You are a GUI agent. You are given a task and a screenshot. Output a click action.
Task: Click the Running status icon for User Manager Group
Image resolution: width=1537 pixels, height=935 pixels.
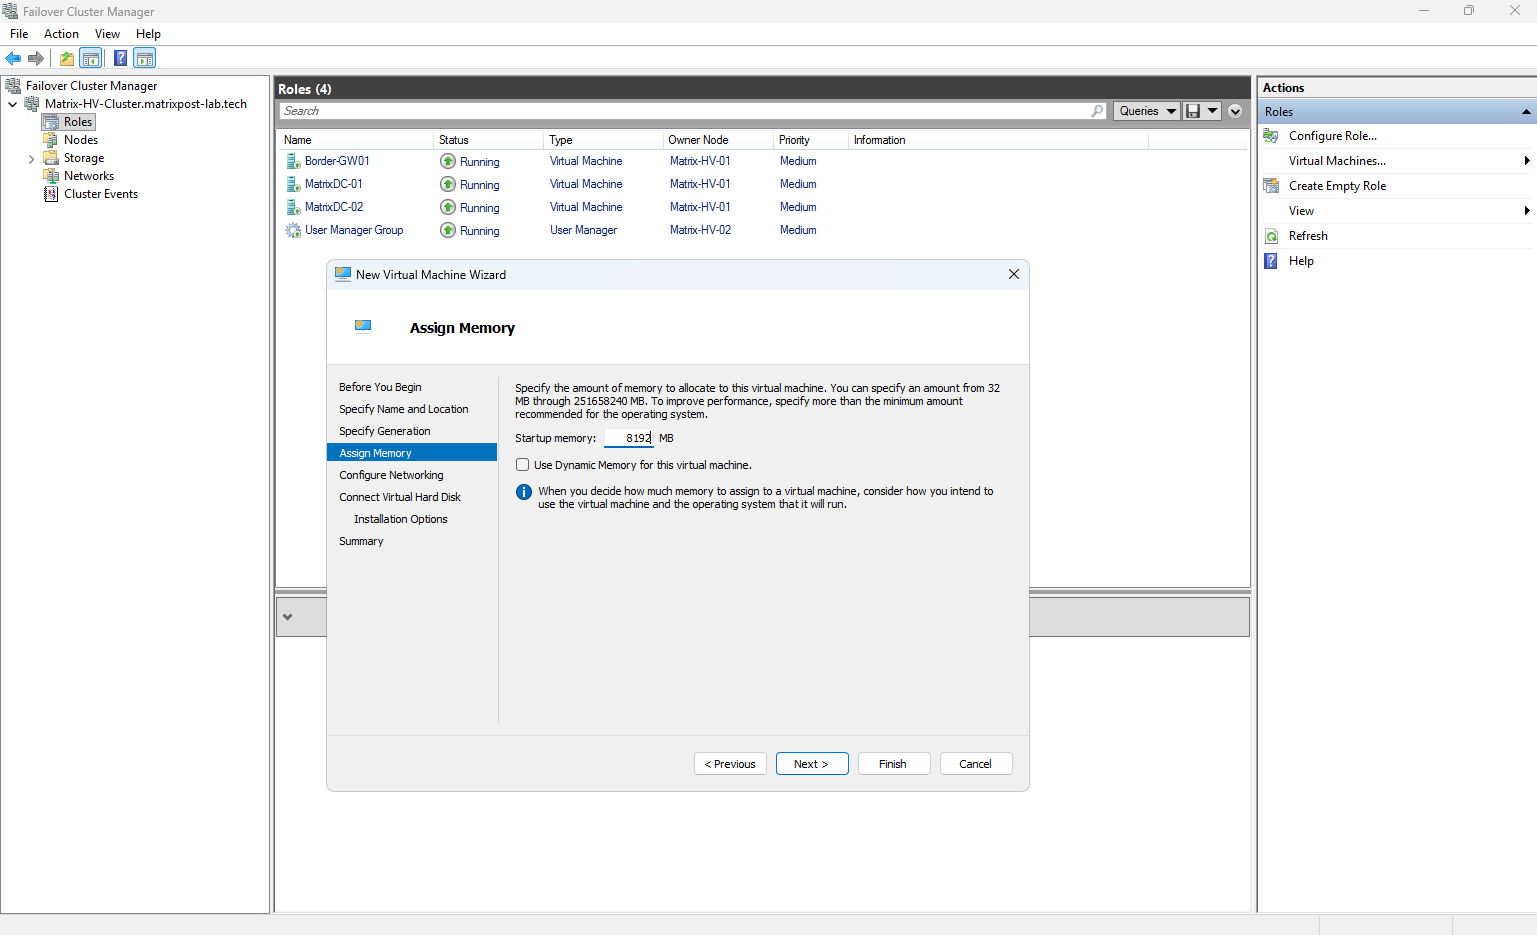pos(448,230)
